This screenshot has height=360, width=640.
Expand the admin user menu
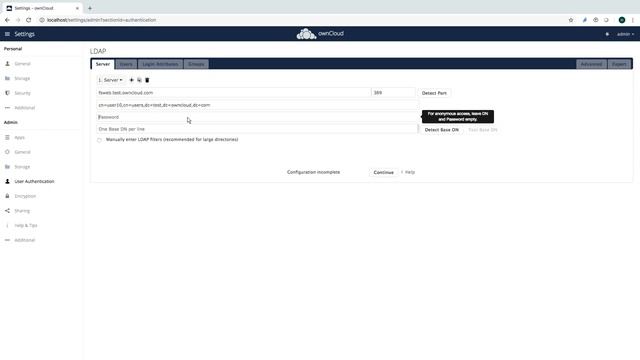point(625,34)
